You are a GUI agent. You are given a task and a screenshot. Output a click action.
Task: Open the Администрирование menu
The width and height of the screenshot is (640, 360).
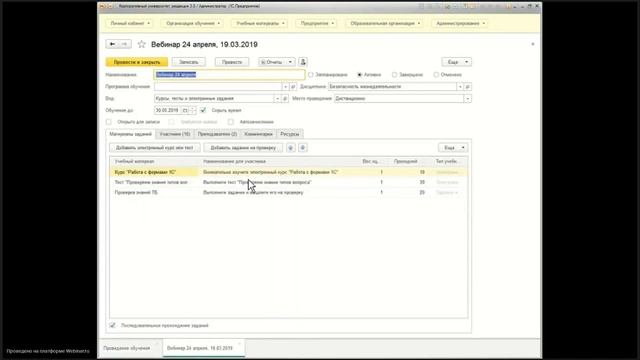tap(460, 23)
